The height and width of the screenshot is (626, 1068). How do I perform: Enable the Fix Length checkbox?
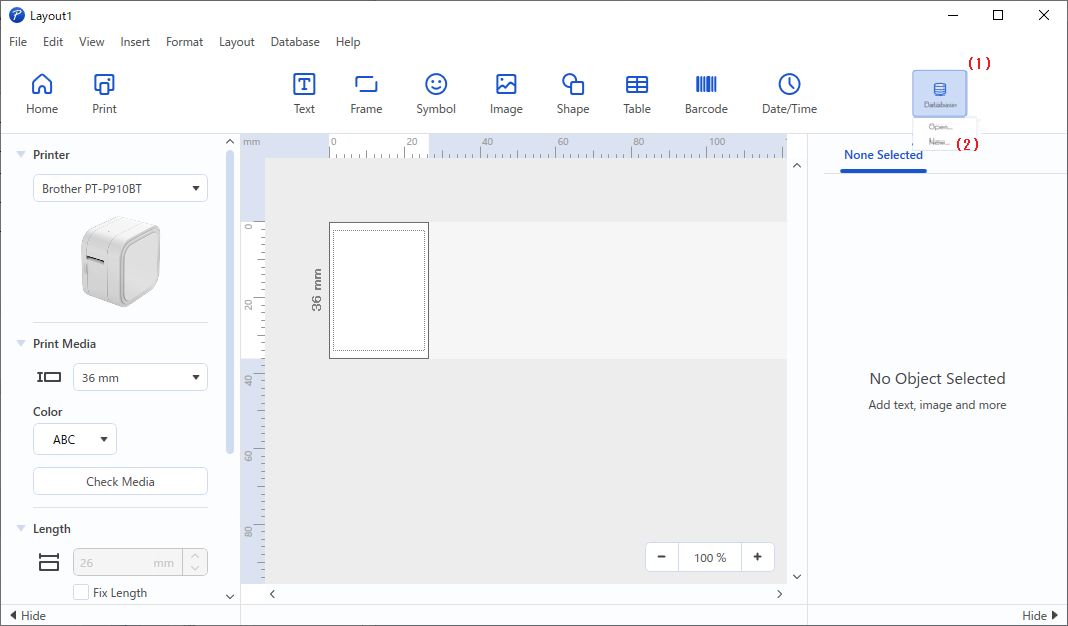(x=82, y=593)
